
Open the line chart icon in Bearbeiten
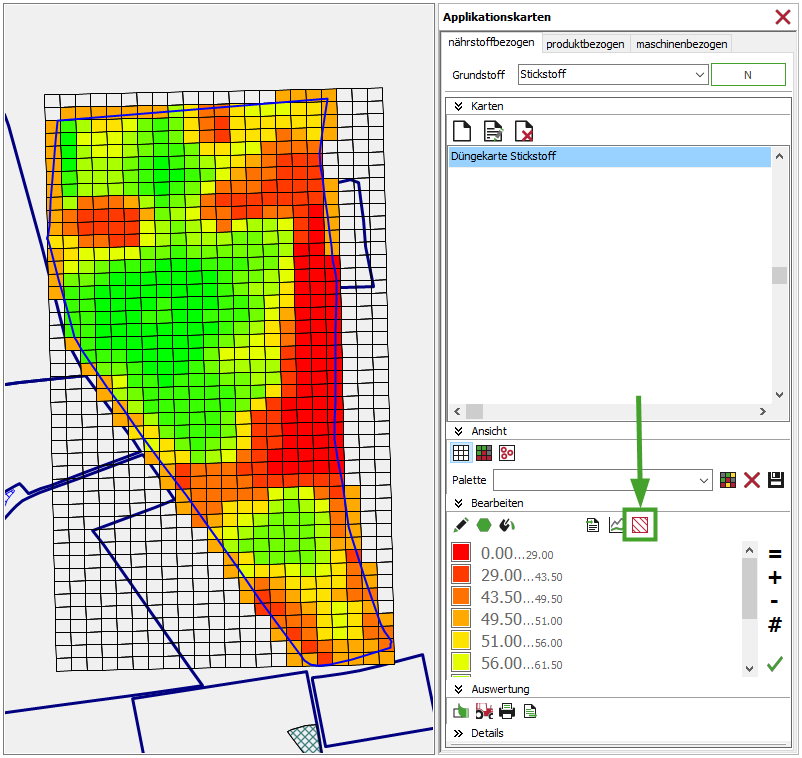tap(617, 524)
